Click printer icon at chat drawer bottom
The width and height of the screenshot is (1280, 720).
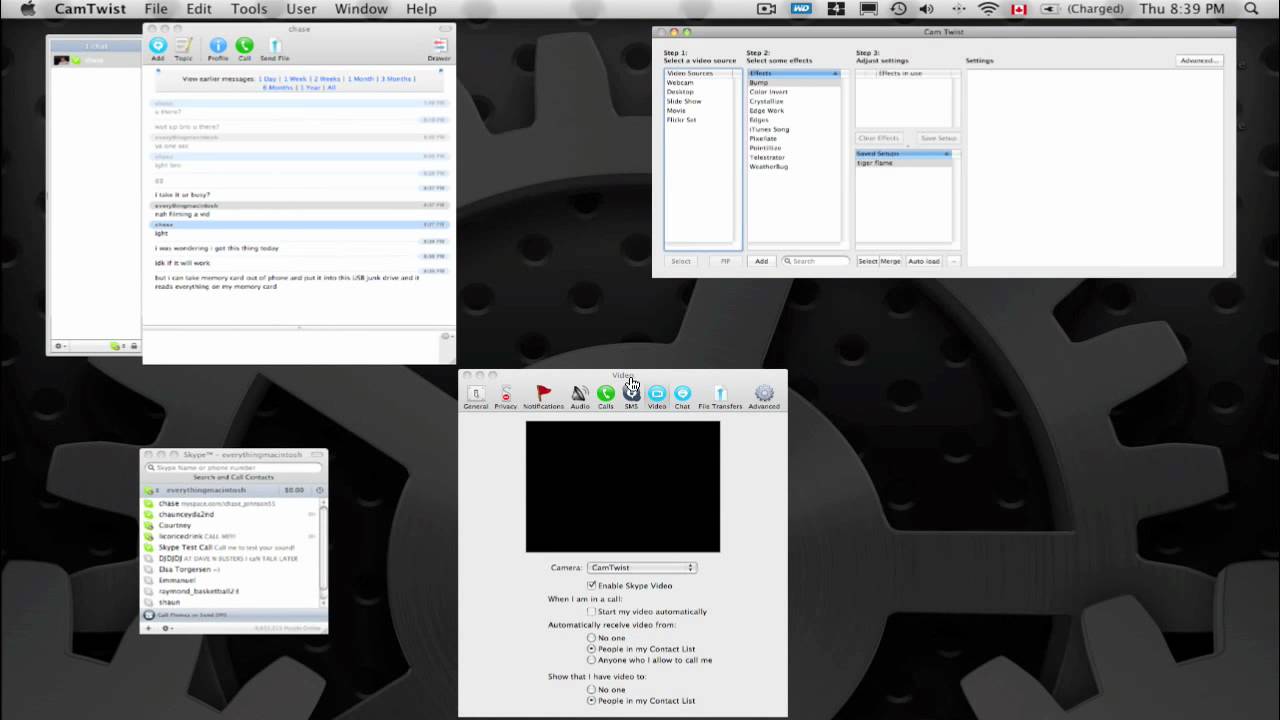pyautogui.click(x=134, y=346)
